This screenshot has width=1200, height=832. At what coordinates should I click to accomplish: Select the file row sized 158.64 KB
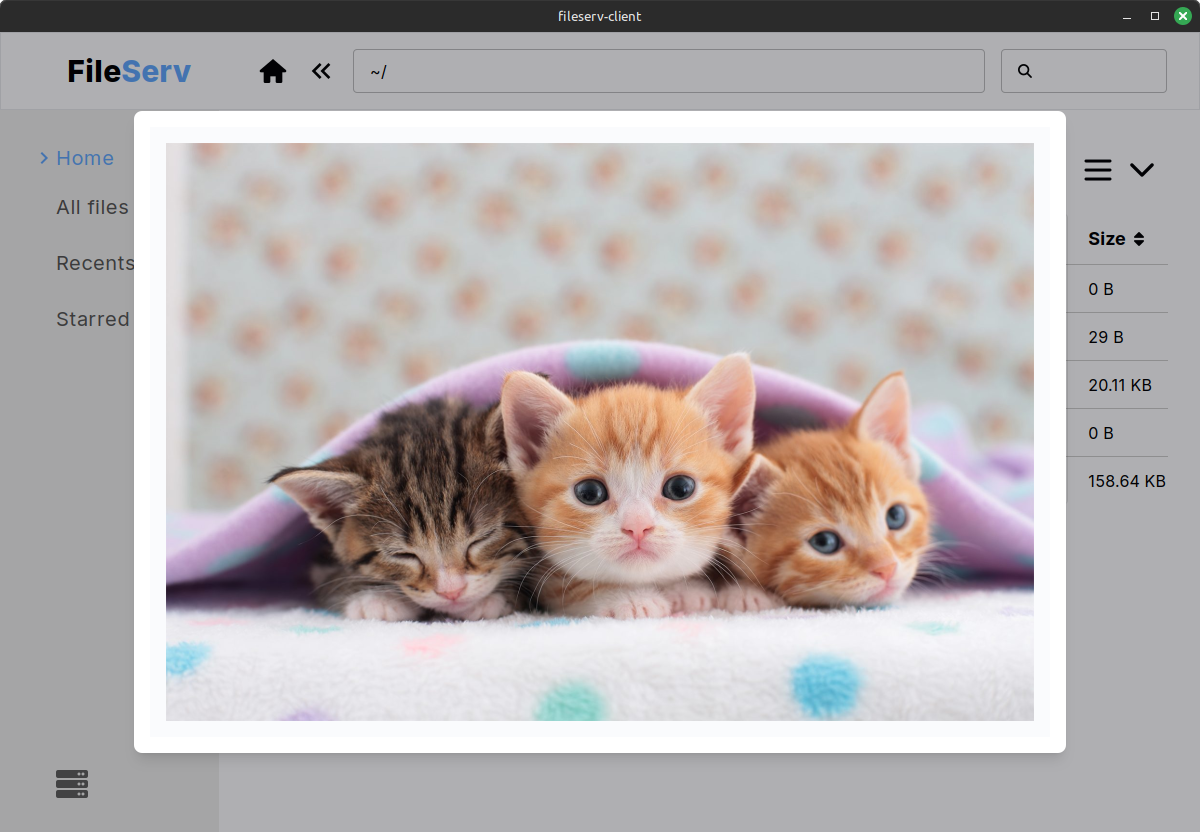[1126, 481]
